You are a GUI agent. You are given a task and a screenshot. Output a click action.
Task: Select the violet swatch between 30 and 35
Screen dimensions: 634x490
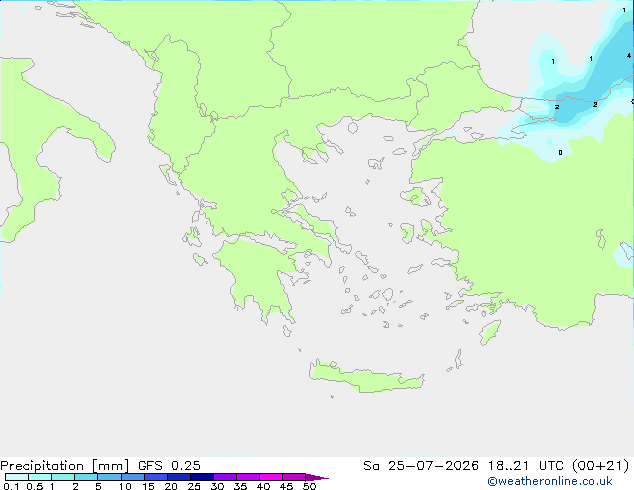tap(224, 477)
